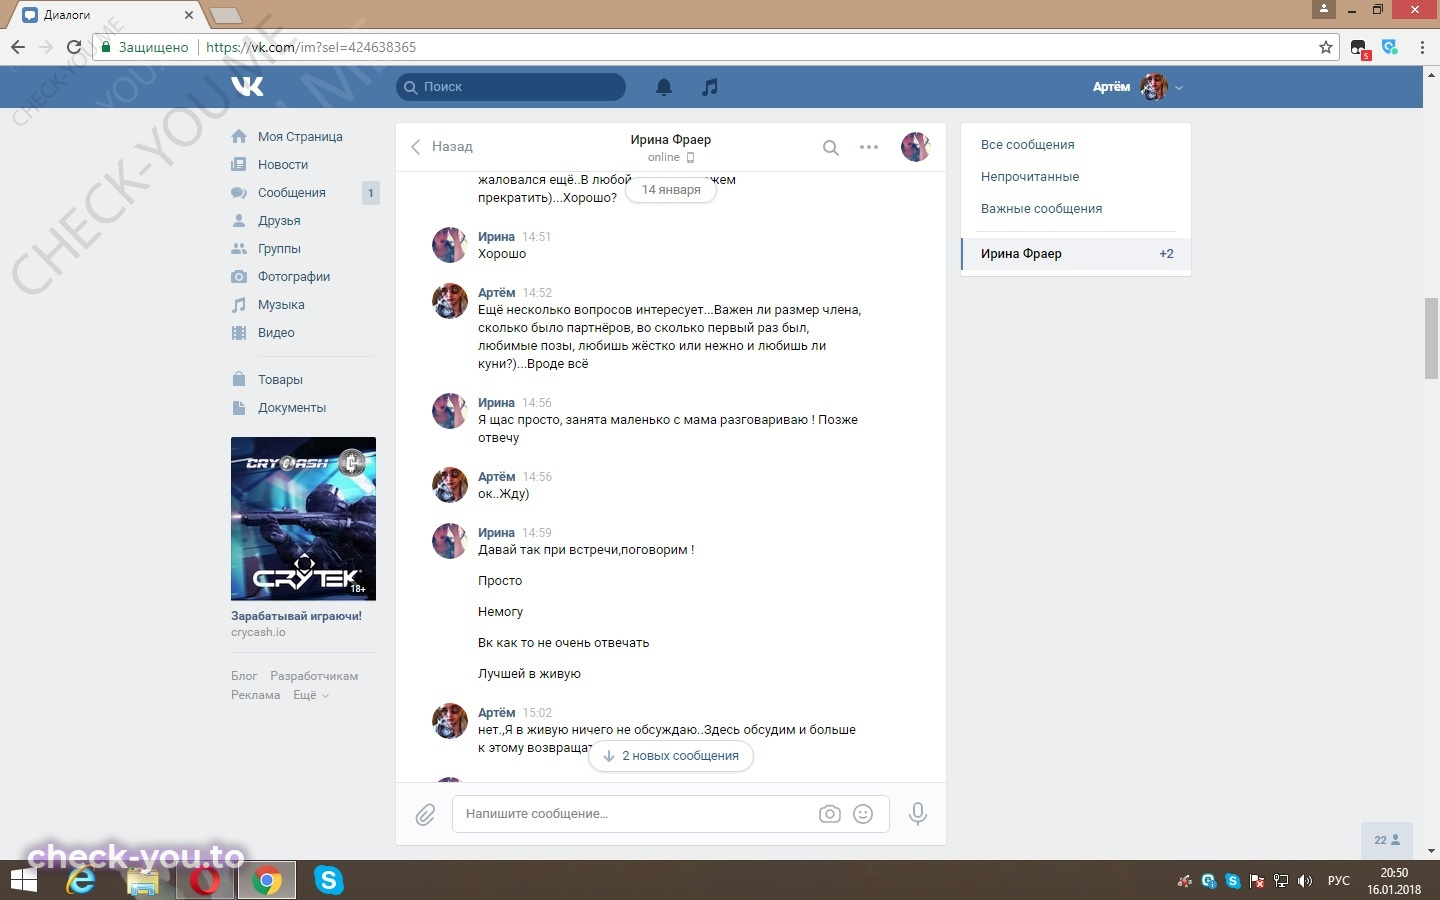Open Музыка in sidebar
This screenshot has width=1440, height=900.
pyautogui.click(x=281, y=305)
